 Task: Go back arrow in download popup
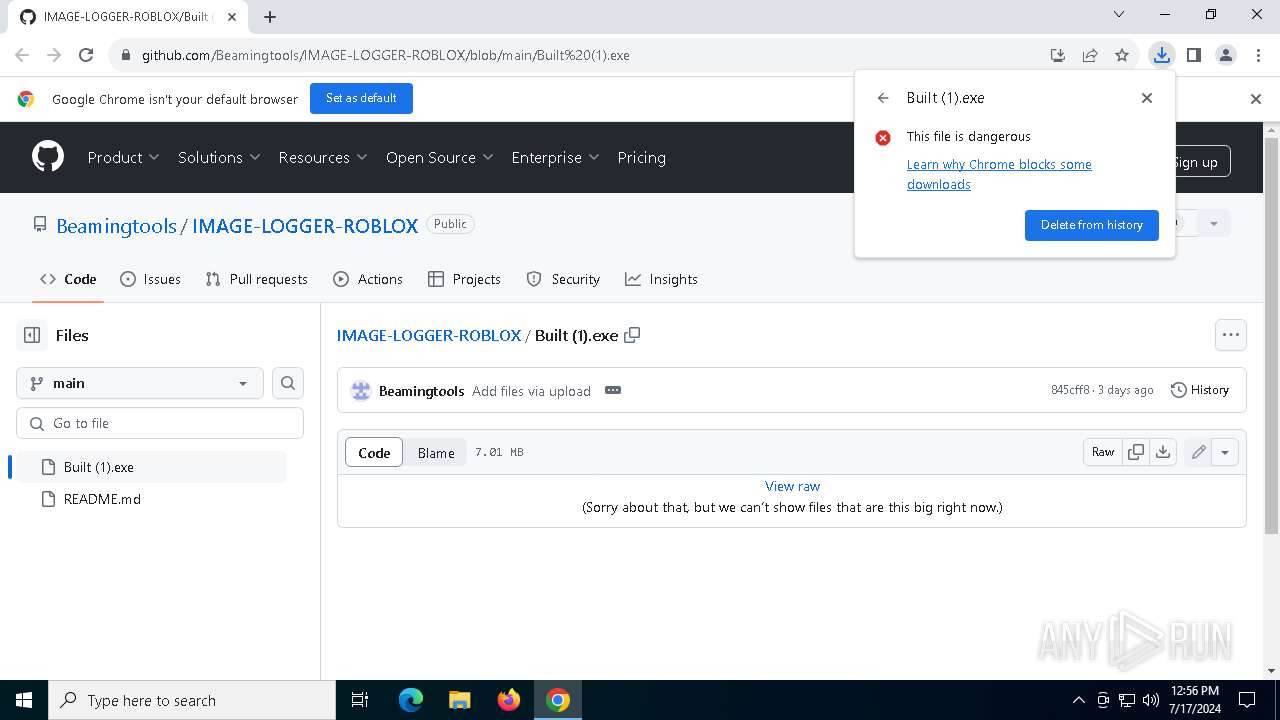click(x=883, y=98)
